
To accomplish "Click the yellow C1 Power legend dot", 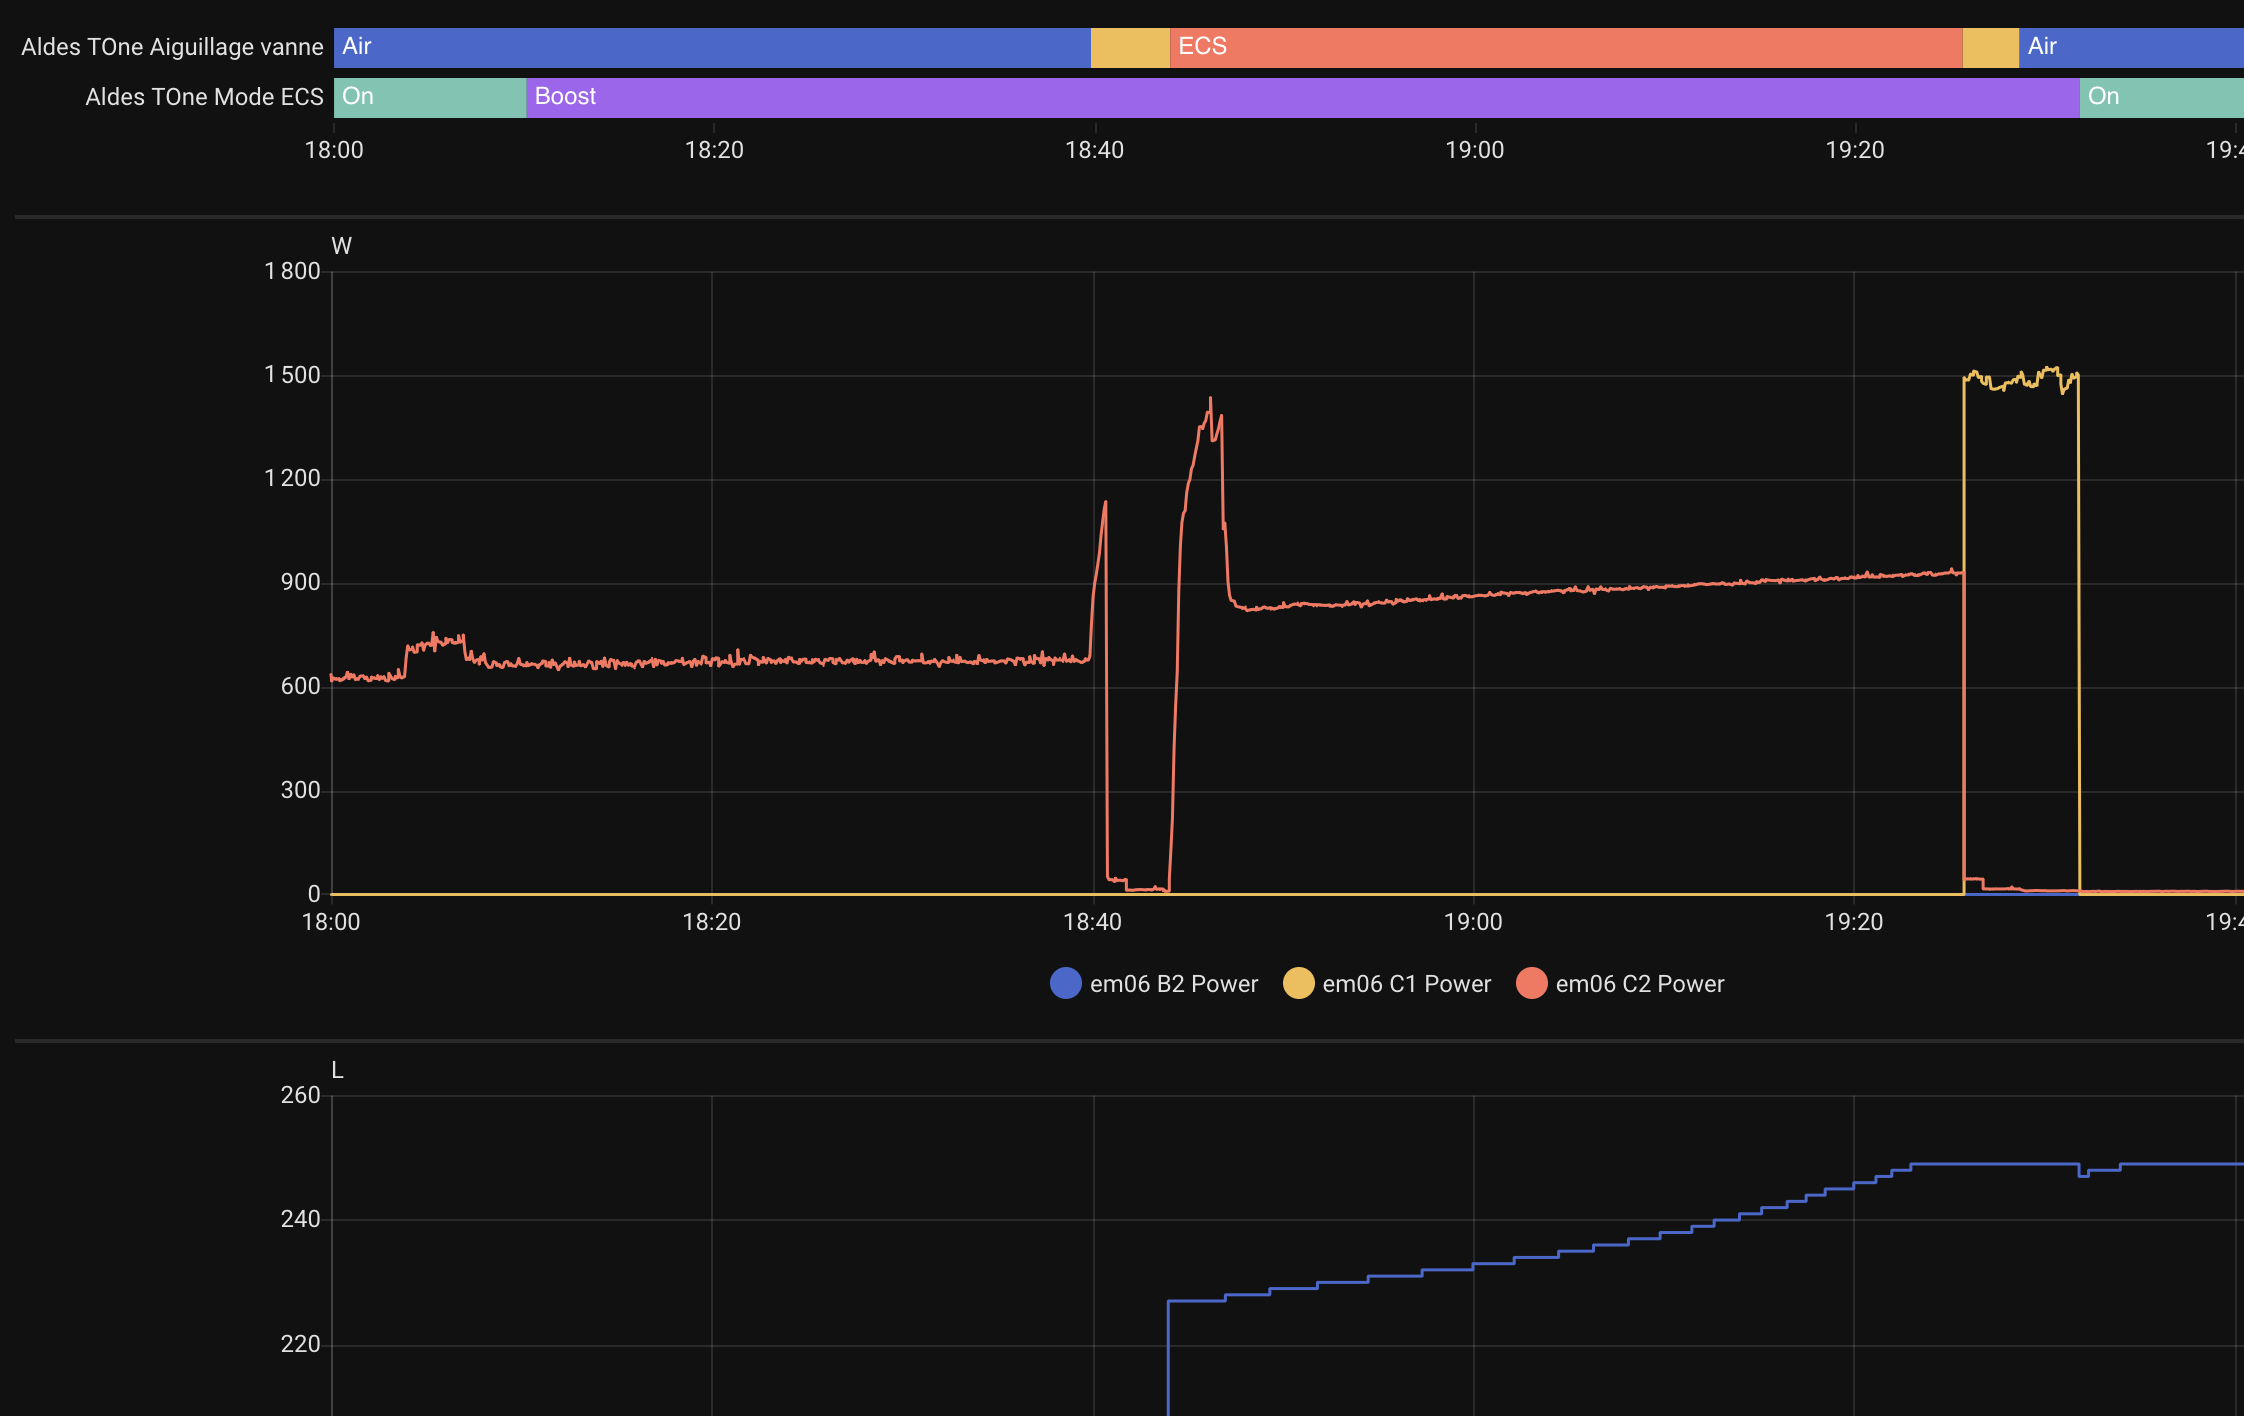I will click(x=1298, y=983).
